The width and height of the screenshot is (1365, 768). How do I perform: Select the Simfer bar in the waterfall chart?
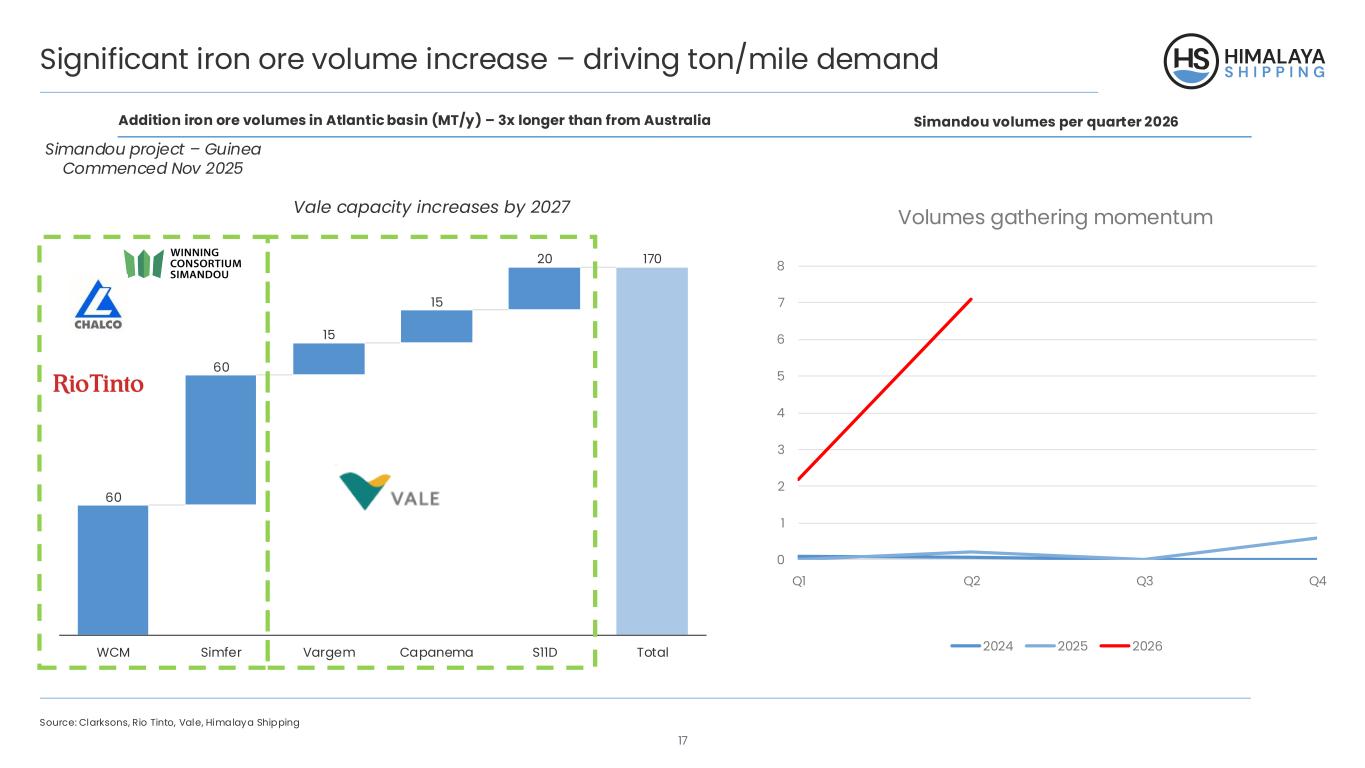pos(221,440)
